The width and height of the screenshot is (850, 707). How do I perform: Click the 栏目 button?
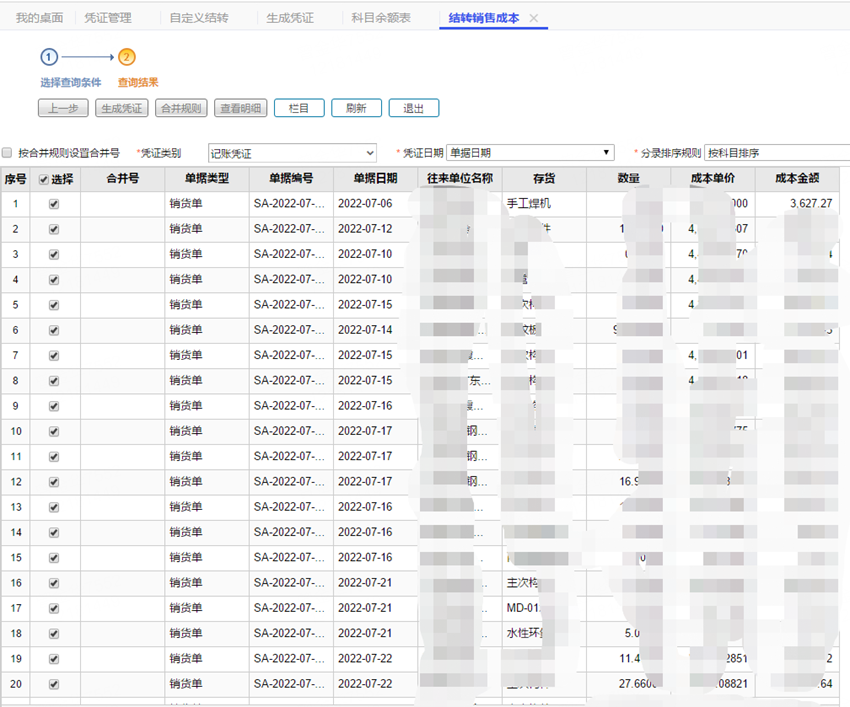pos(298,108)
